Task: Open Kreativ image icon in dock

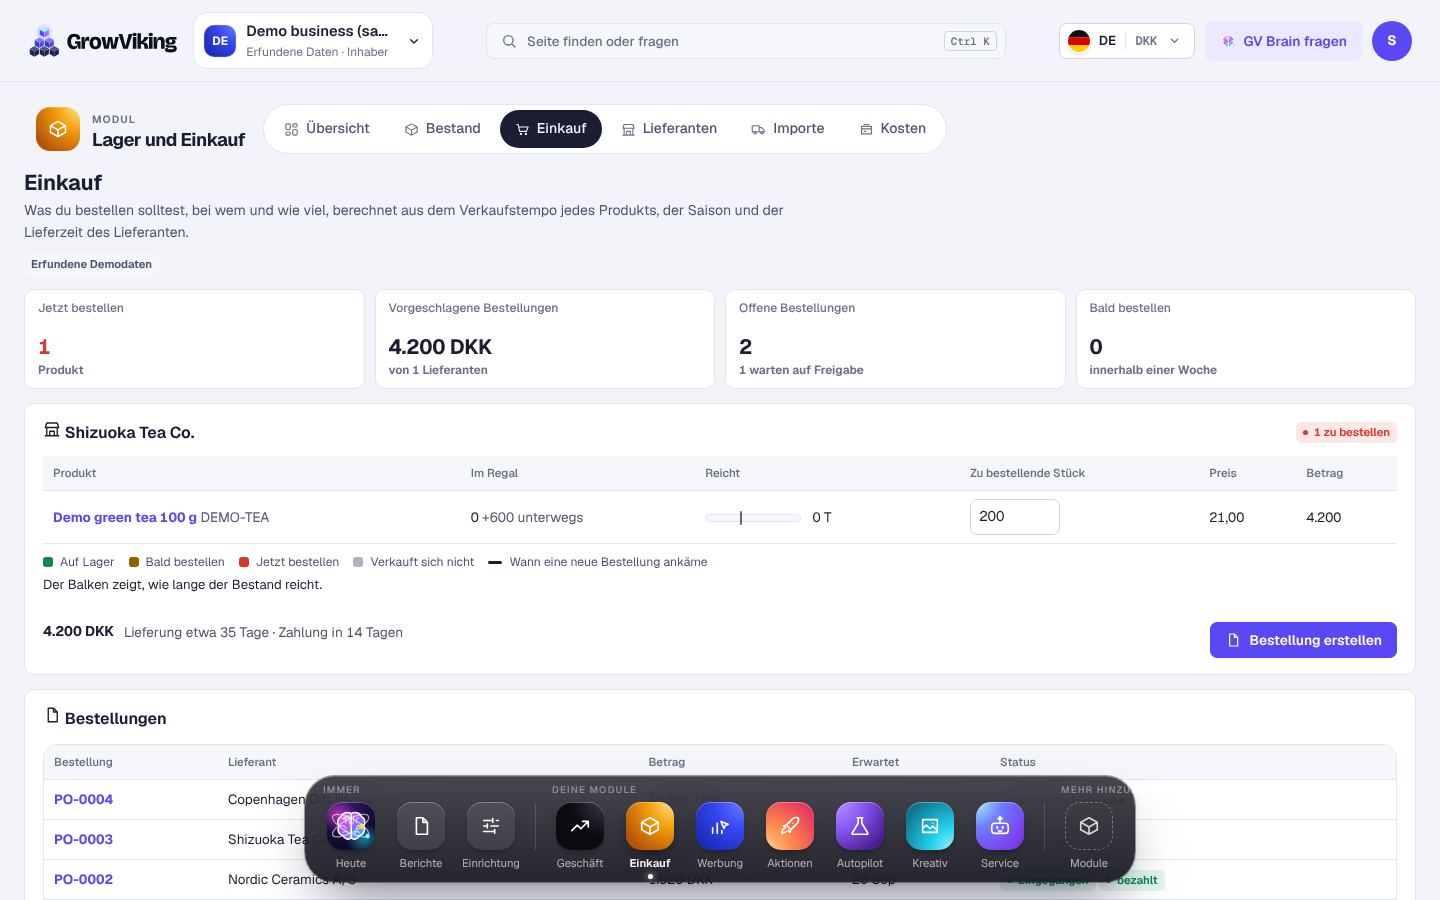Action: click(x=930, y=826)
